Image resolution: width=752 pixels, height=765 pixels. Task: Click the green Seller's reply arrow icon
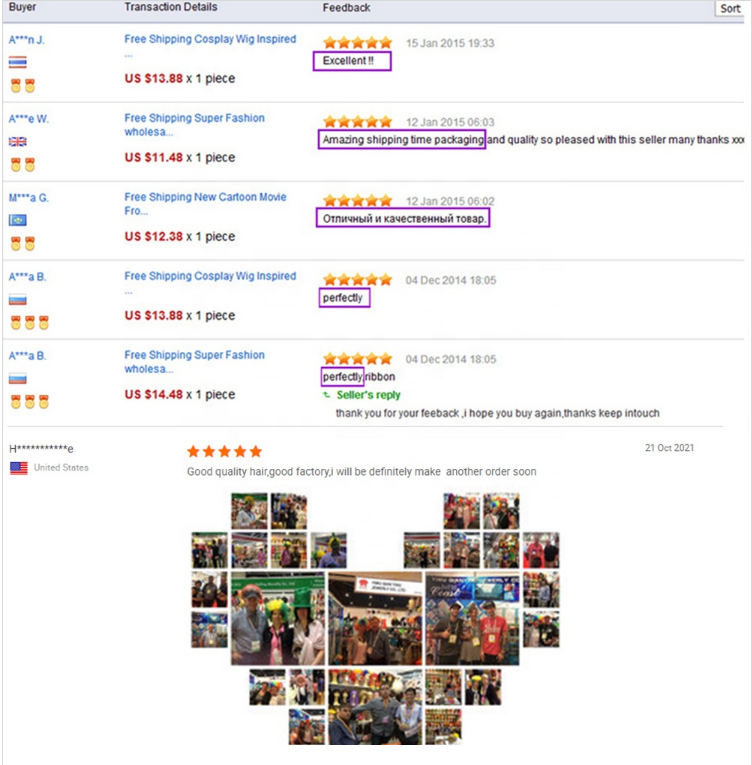tap(326, 395)
